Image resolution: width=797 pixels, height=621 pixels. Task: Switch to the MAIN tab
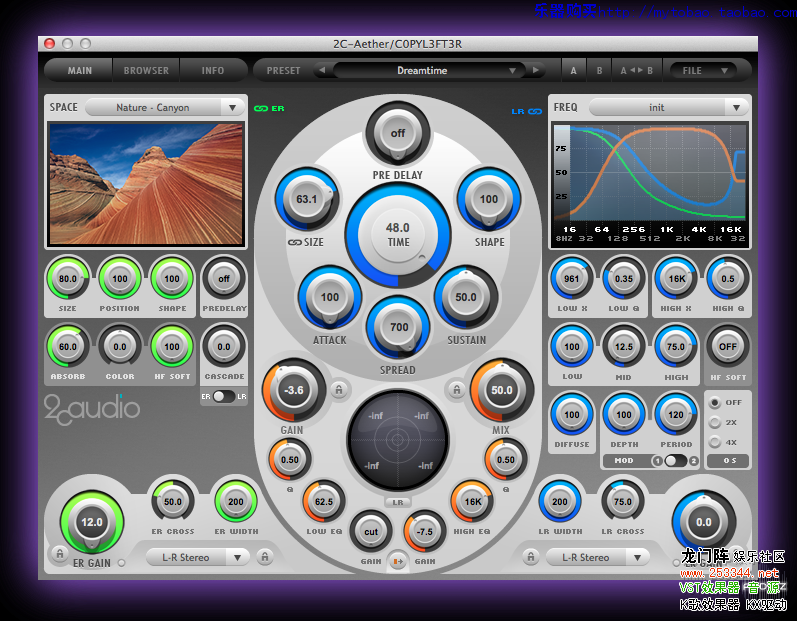(79, 70)
